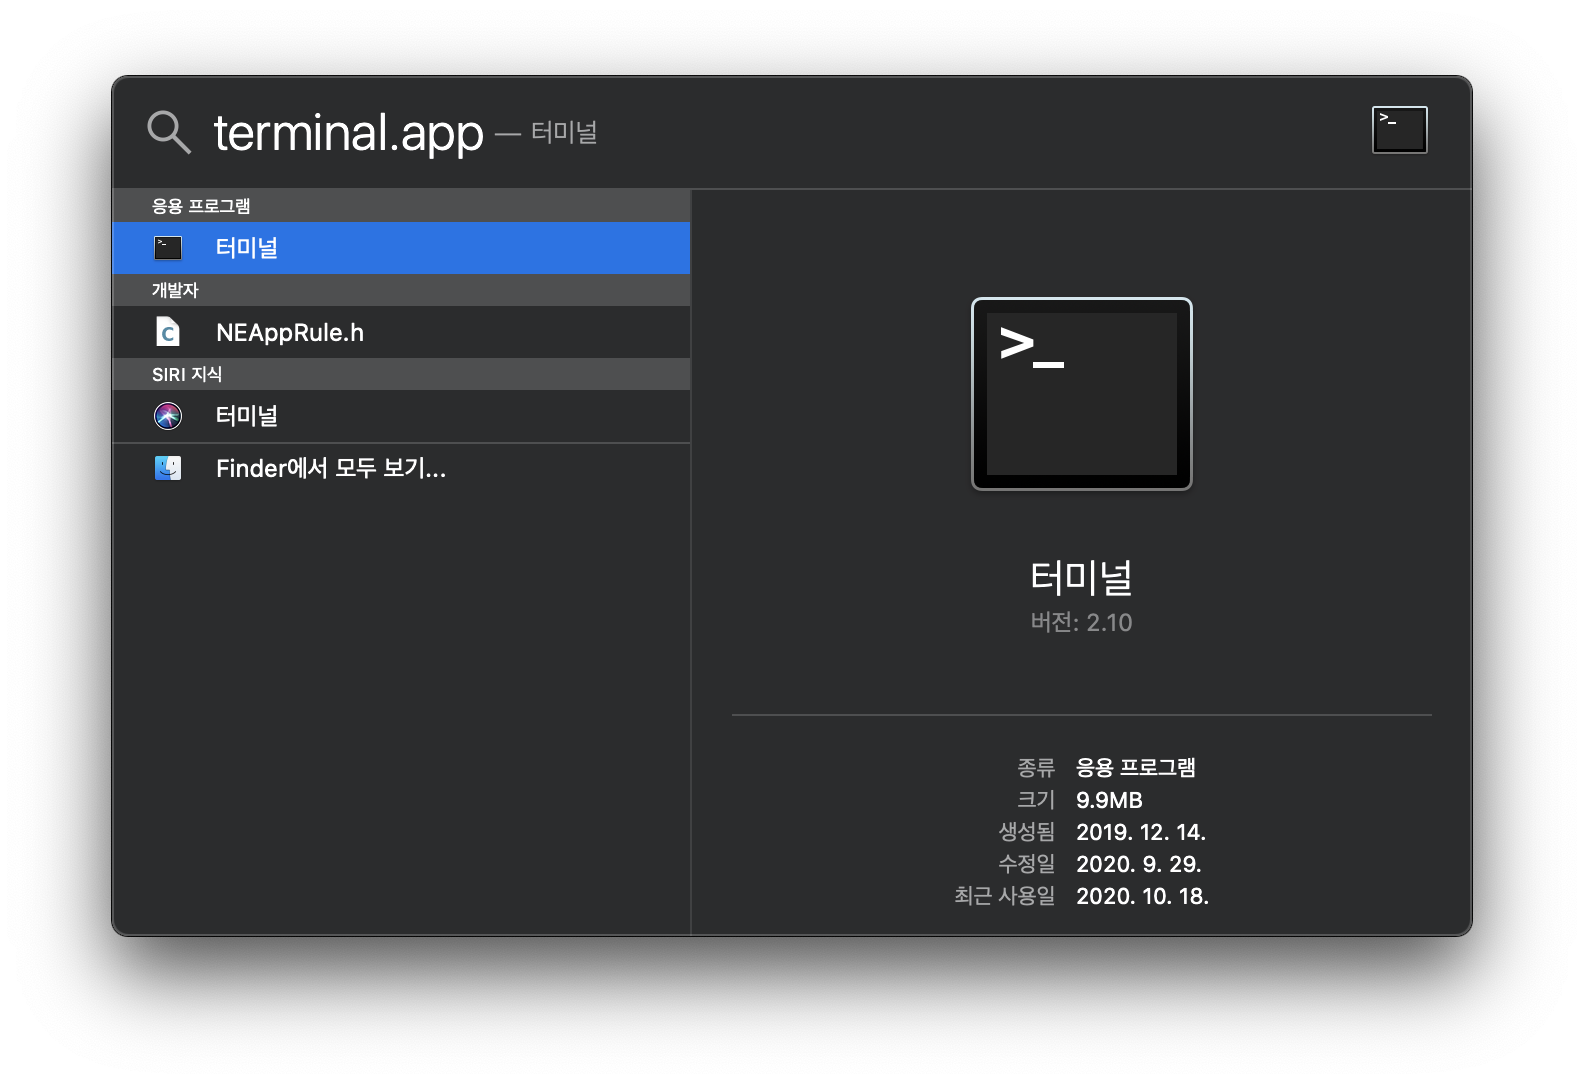Select the highlighted 터미널 application result
Viewport: 1584px width, 1084px height.
coord(401,248)
